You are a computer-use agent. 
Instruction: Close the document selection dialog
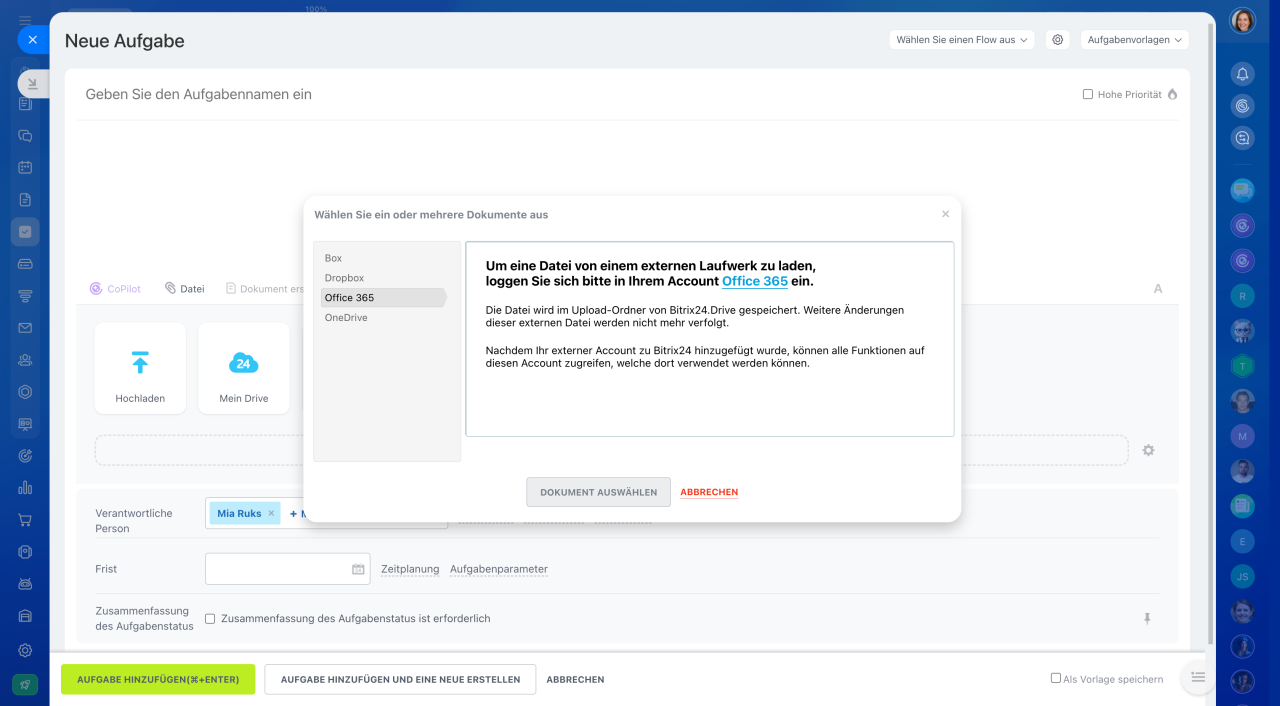tap(946, 214)
